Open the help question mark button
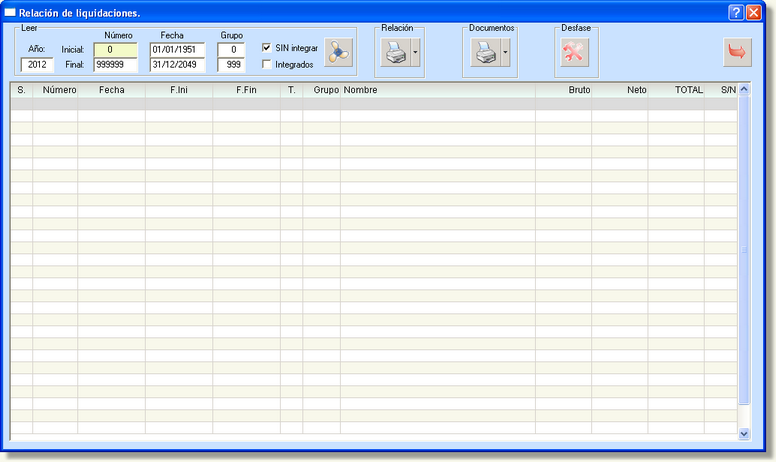Viewport: 776px width, 462px height. click(736, 12)
